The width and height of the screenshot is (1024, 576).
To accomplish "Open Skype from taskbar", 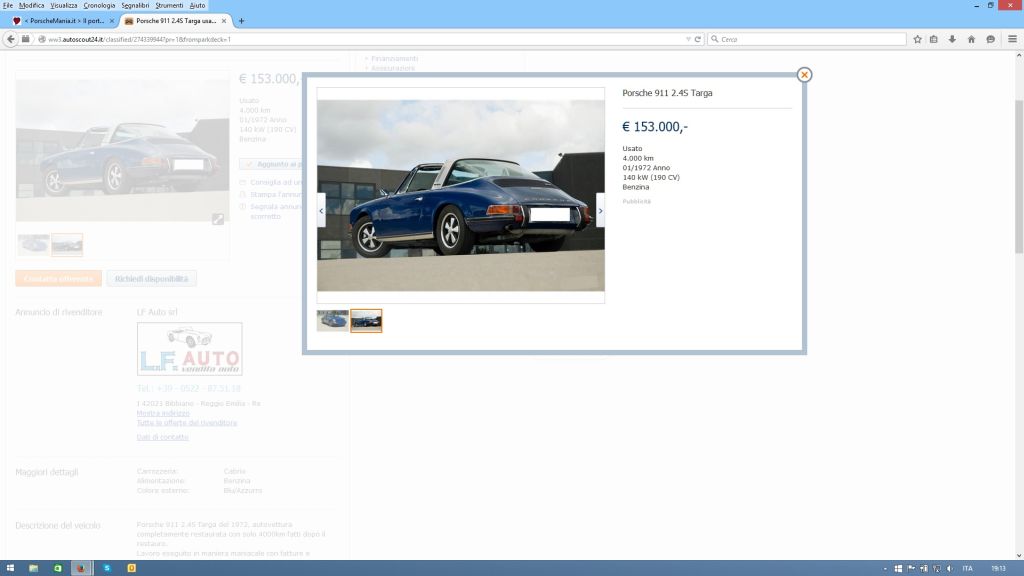I will point(107,568).
